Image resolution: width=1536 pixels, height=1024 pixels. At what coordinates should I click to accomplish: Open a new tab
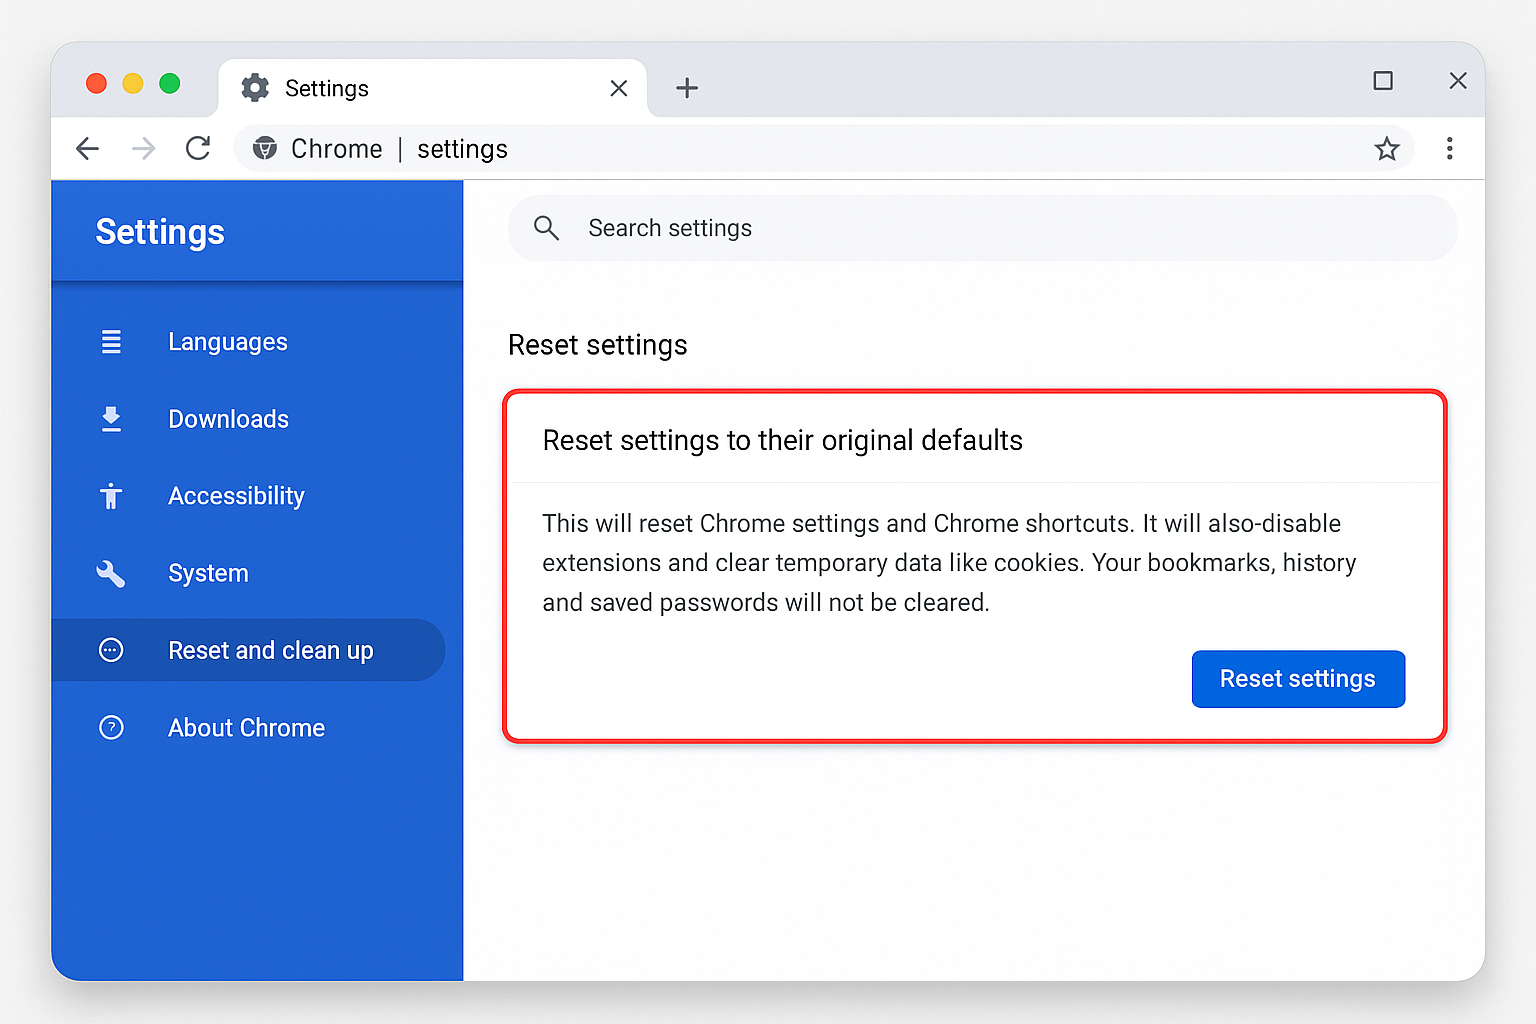[687, 88]
